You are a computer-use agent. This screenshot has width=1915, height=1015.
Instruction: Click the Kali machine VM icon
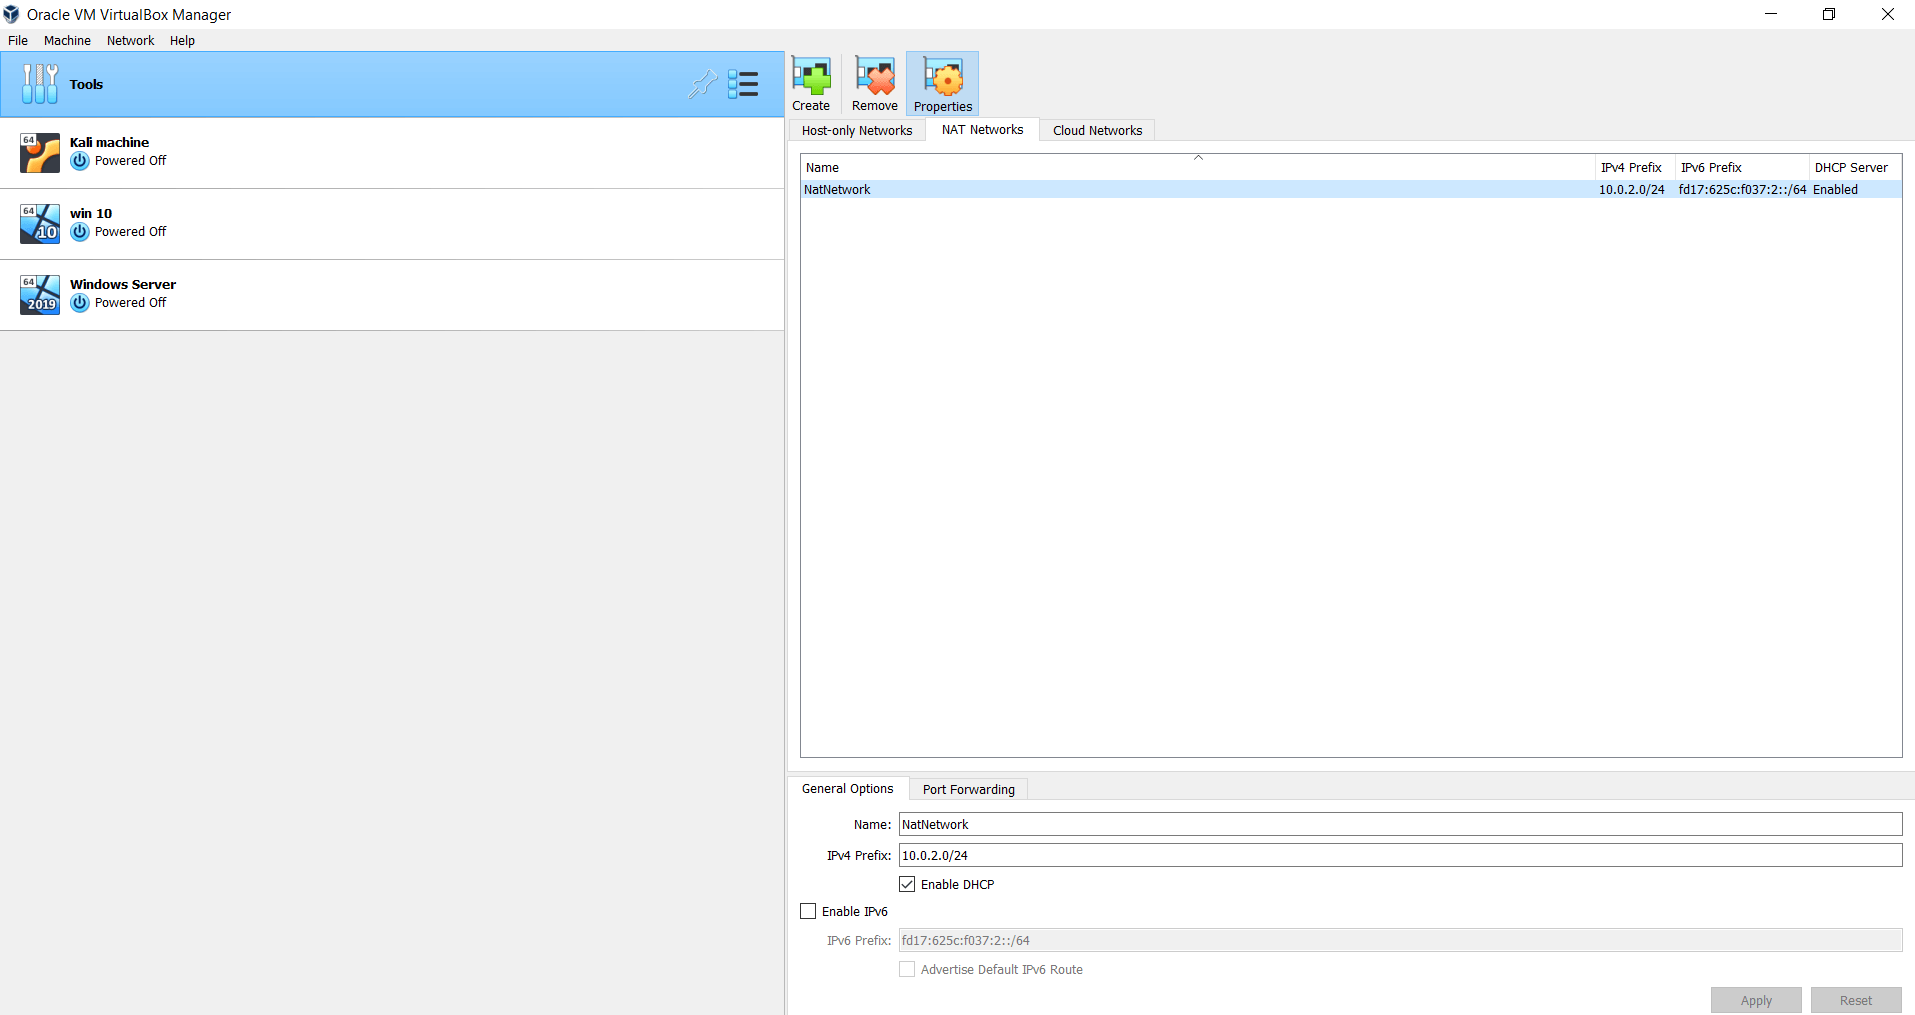click(x=39, y=153)
